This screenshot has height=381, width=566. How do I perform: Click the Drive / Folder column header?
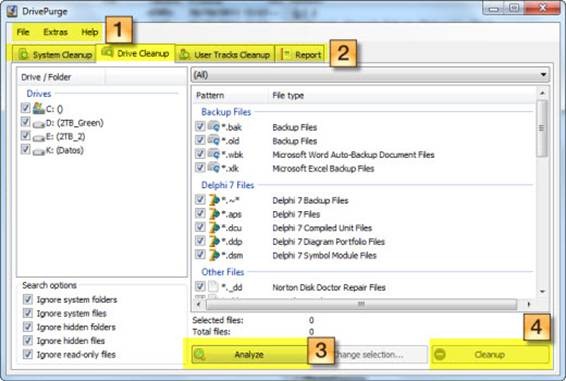(x=61, y=77)
